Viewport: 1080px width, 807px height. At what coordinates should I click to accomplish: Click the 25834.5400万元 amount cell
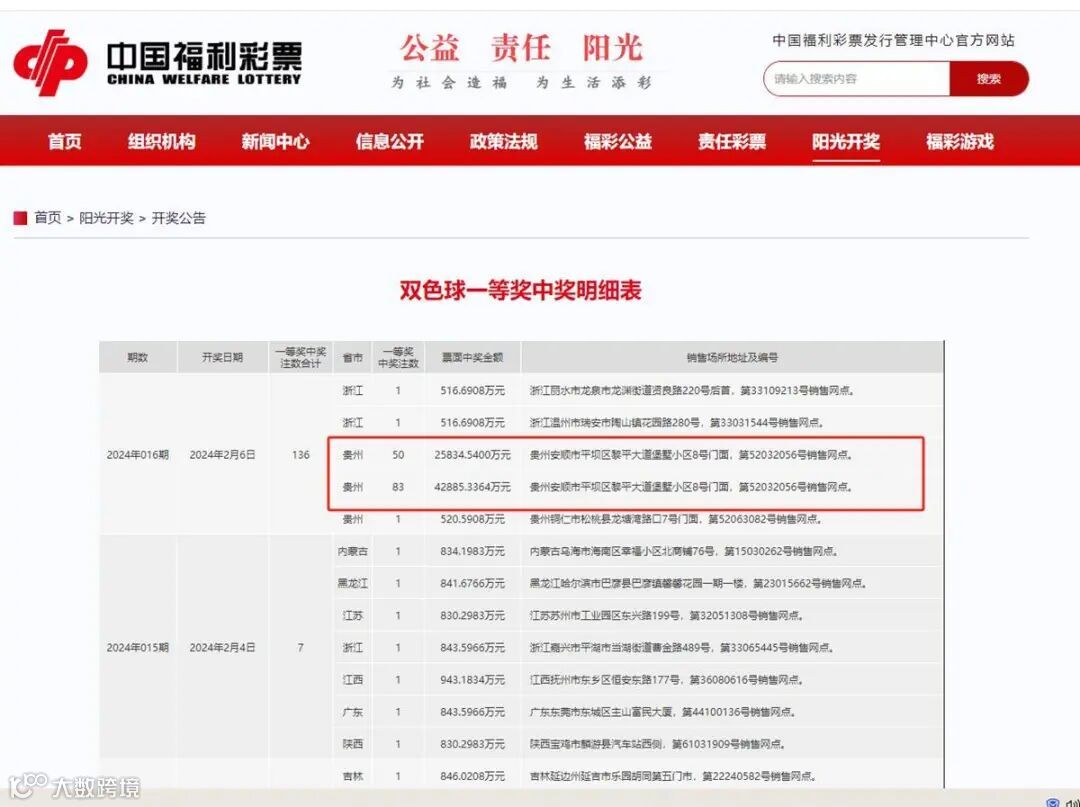click(x=472, y=455)
